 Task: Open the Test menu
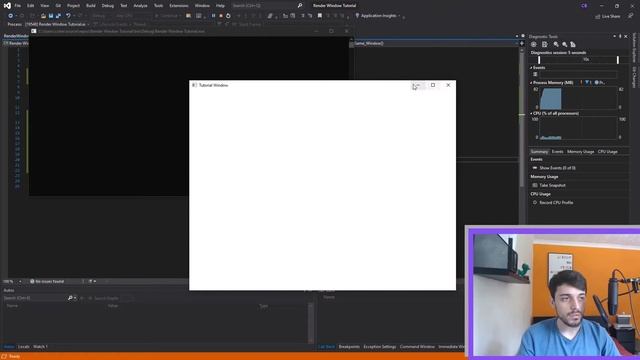124,6
